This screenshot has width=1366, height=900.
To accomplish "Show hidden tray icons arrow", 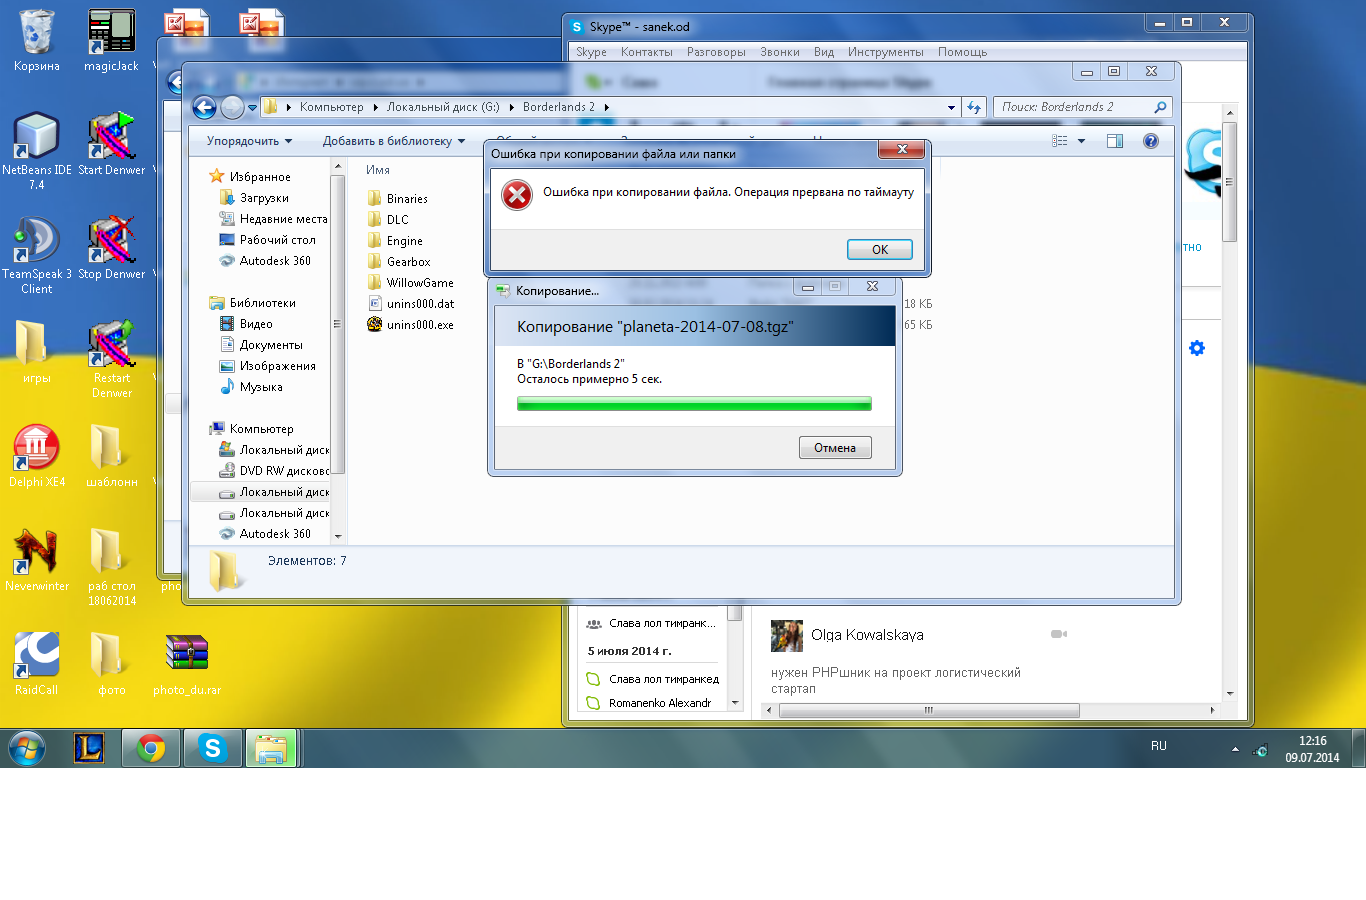I will coord(1235,750).
